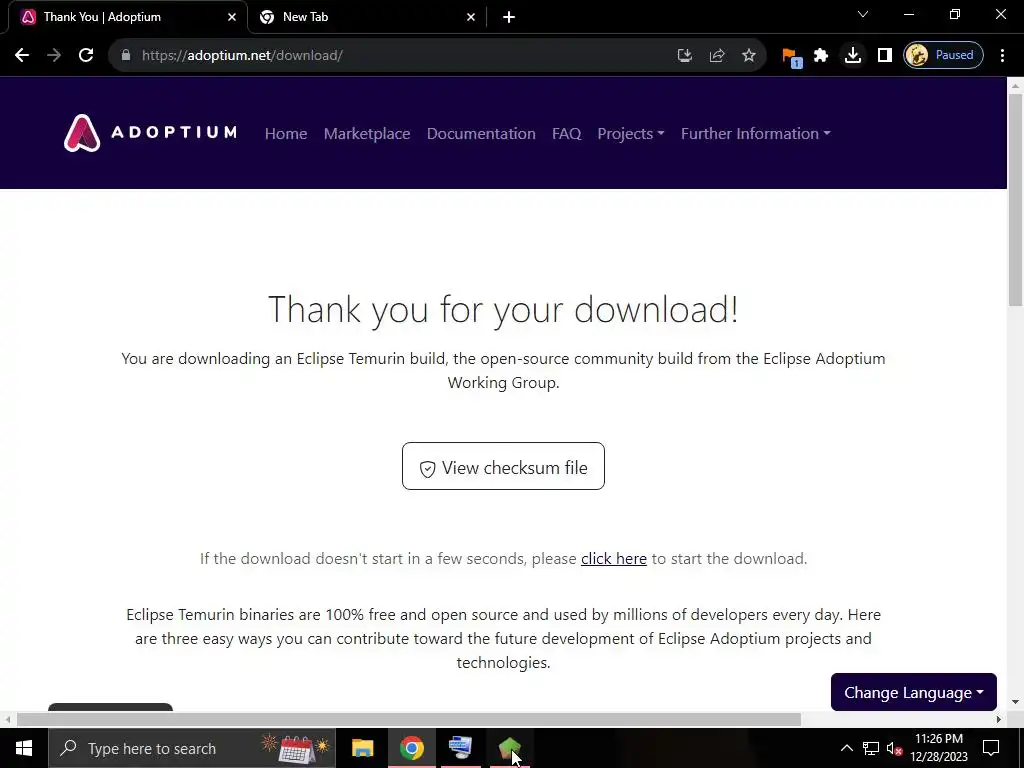Viewport: 1024px width, 768px height.
Task: Go back with the browser back arrow
Action: pos(22,56)
